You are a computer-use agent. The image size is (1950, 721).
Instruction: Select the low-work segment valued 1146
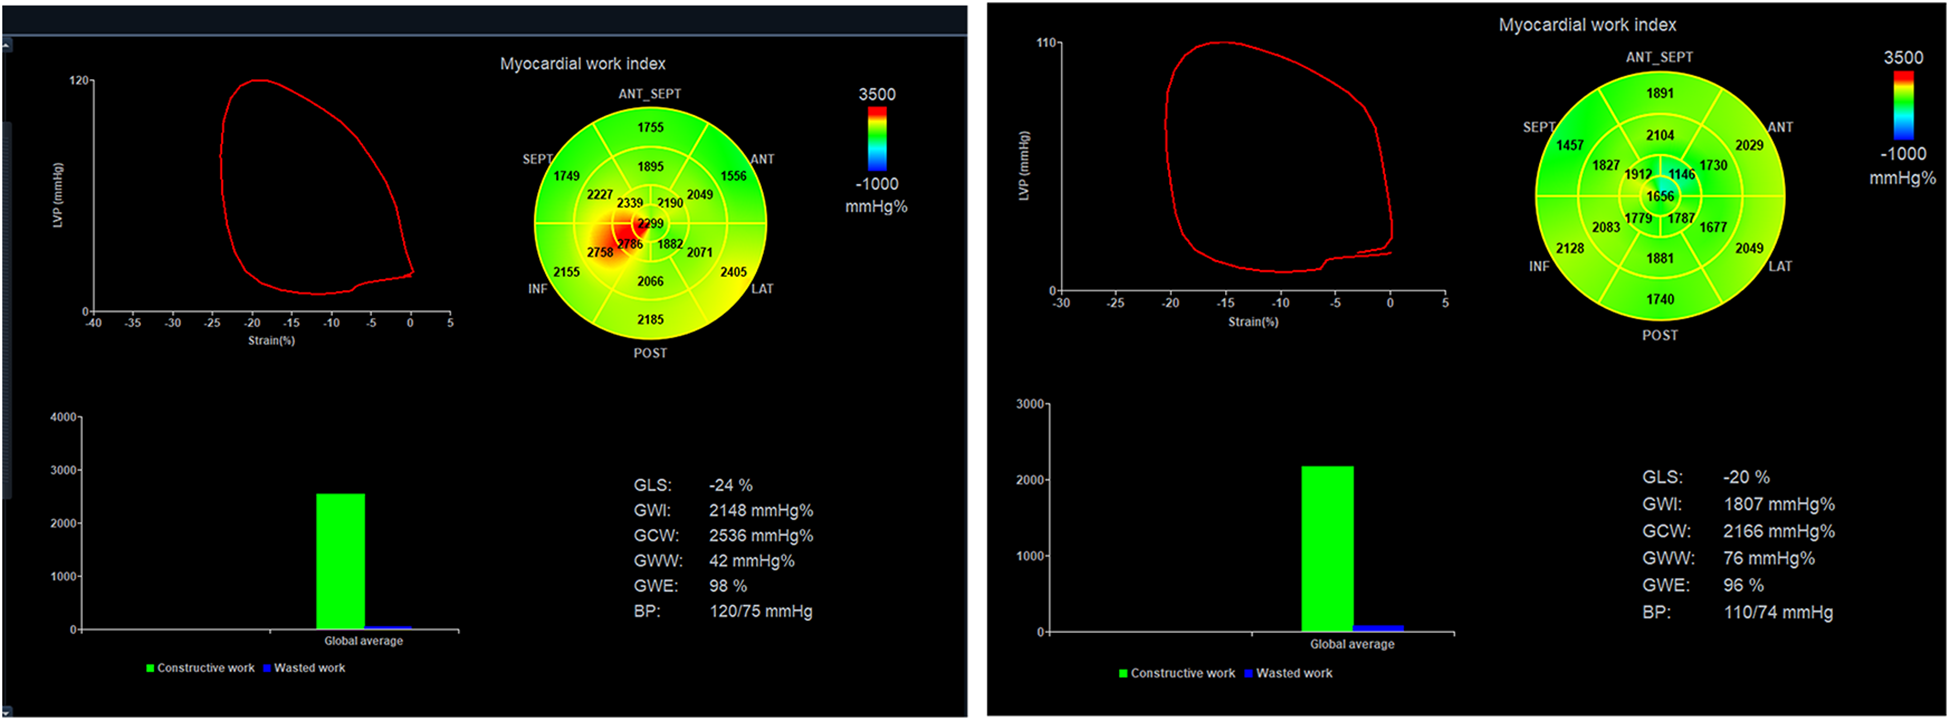[1682, 174]
